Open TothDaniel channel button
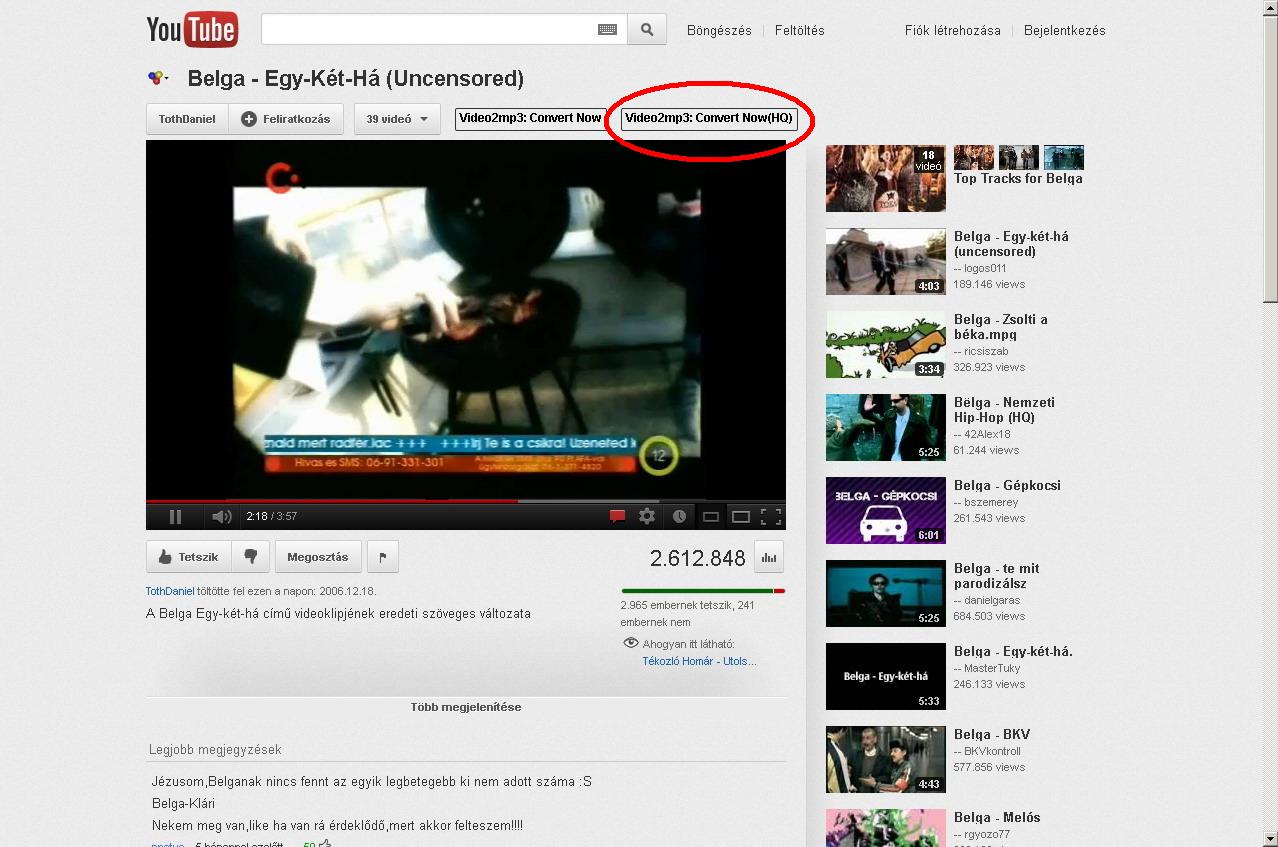Screen dimensions: 1278x847 pyautogui.click(x=187, y=118)
